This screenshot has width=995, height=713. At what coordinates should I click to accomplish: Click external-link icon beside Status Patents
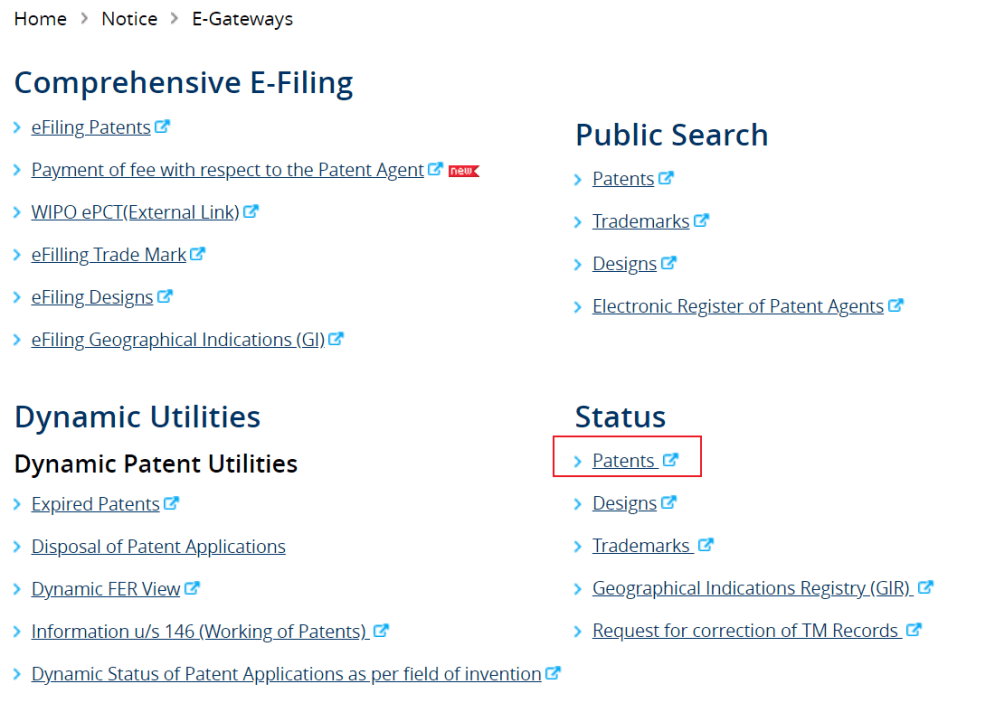click(671, 459)
